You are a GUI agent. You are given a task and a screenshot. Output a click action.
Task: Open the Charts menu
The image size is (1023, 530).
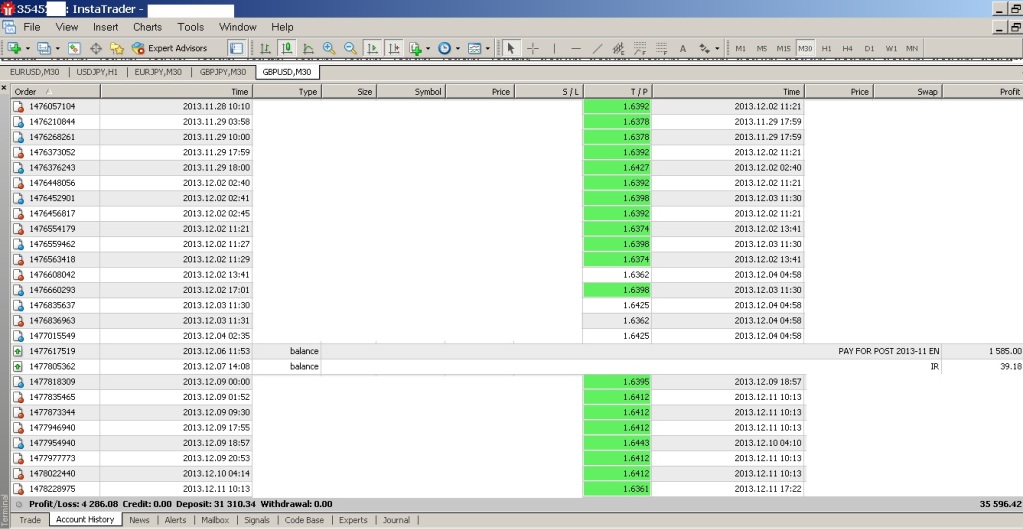[147, 27]
